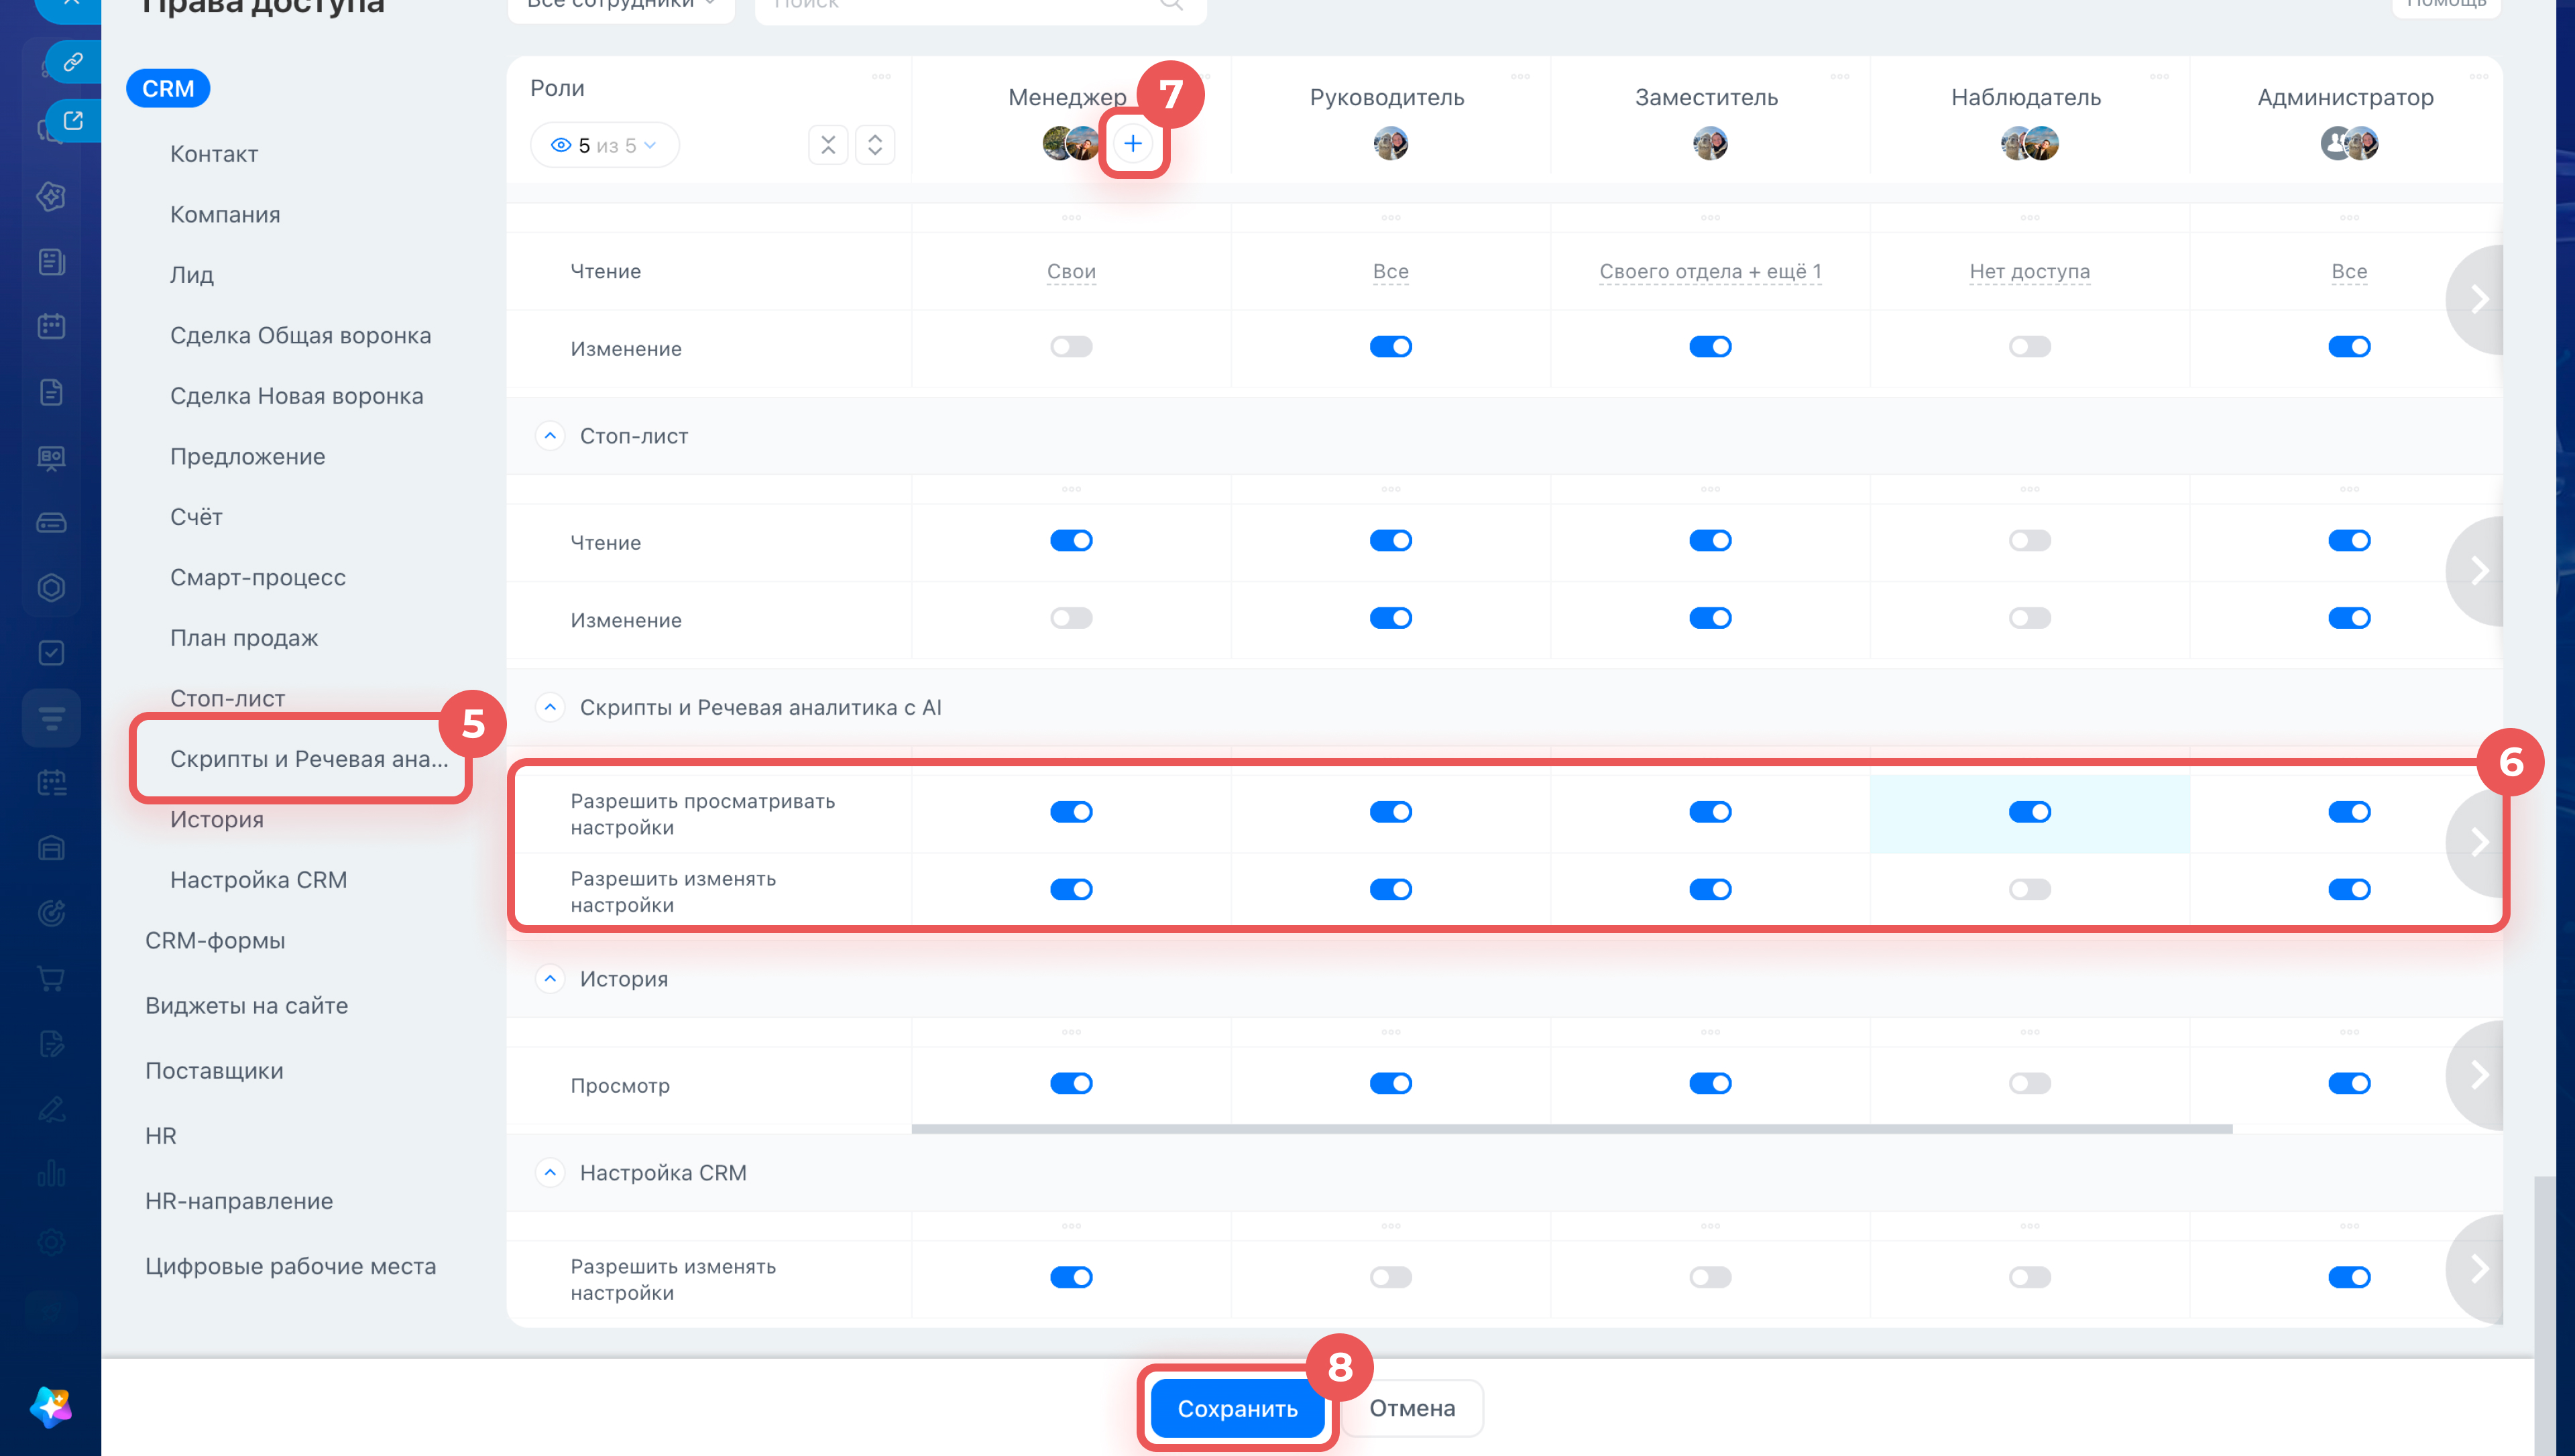Click the Сохранить button
This screenshot has width=2575, height=1456.
click(1238, 1408)
